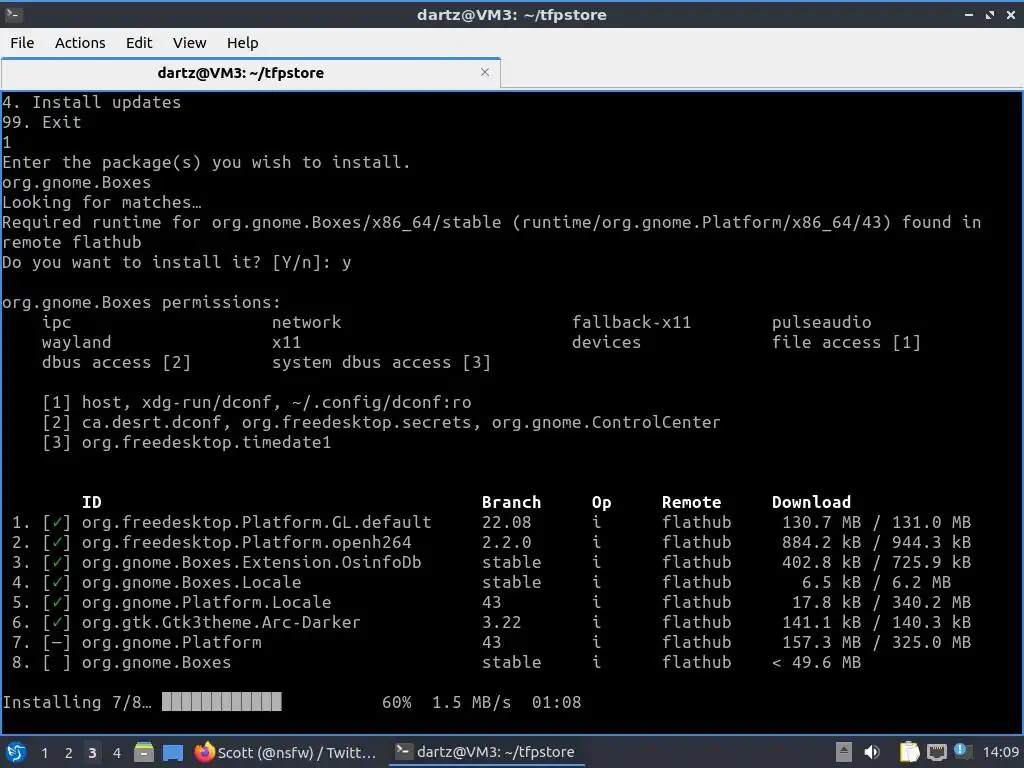Click the '99. Exit' menu line
1024x768 pixels.
[41, 122]
